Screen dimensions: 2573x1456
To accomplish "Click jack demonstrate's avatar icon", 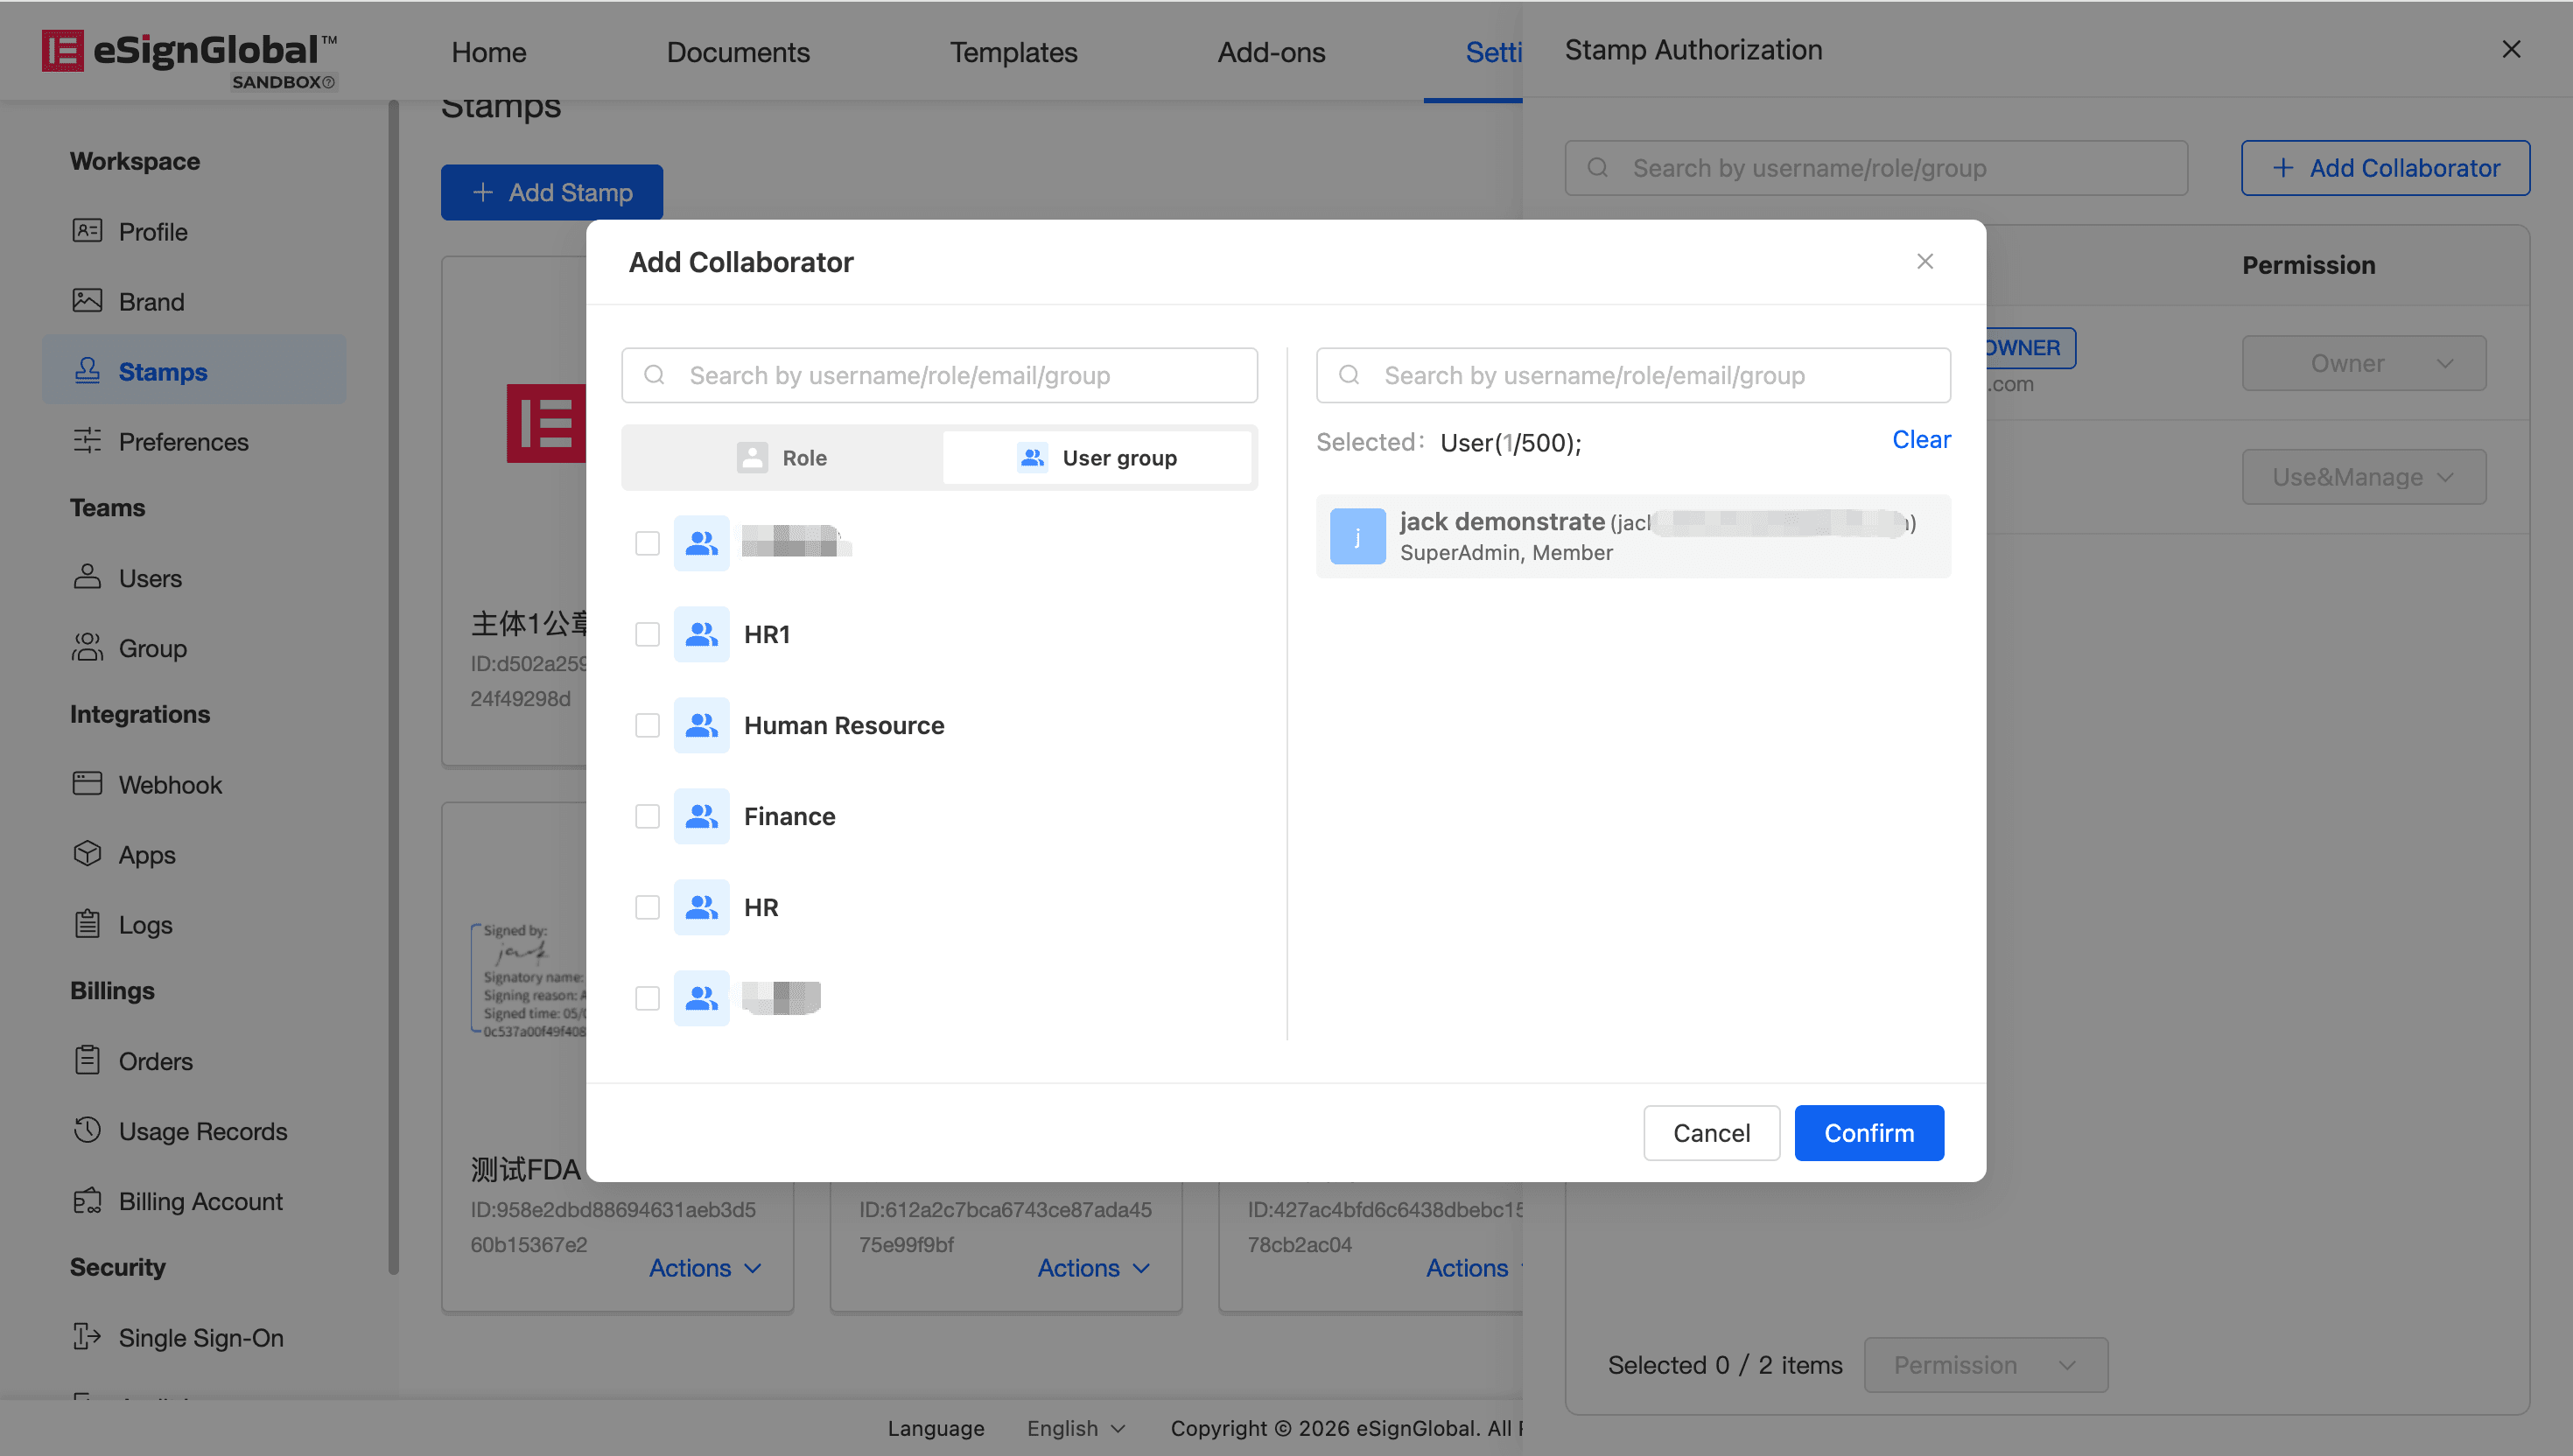I will pos(1357,536).
